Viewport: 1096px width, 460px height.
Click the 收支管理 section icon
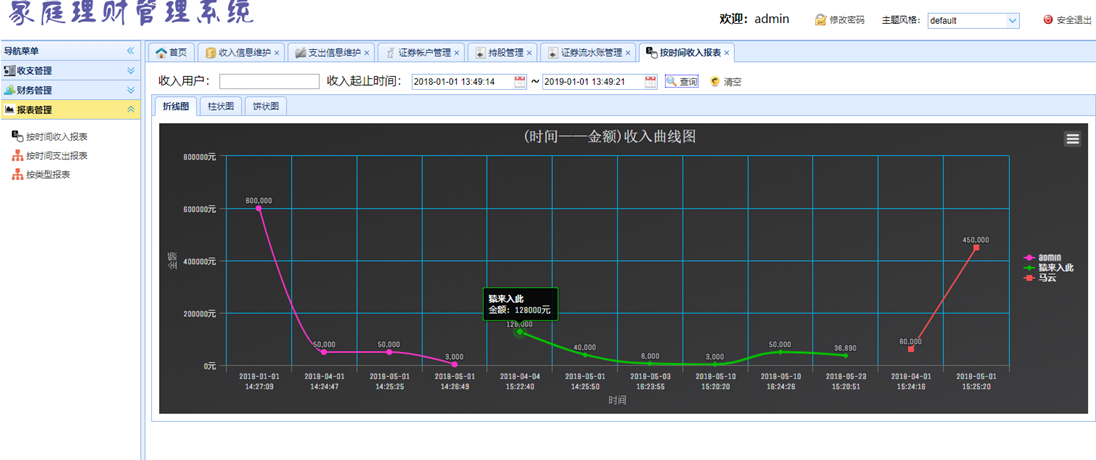click(x=10, y=71)
